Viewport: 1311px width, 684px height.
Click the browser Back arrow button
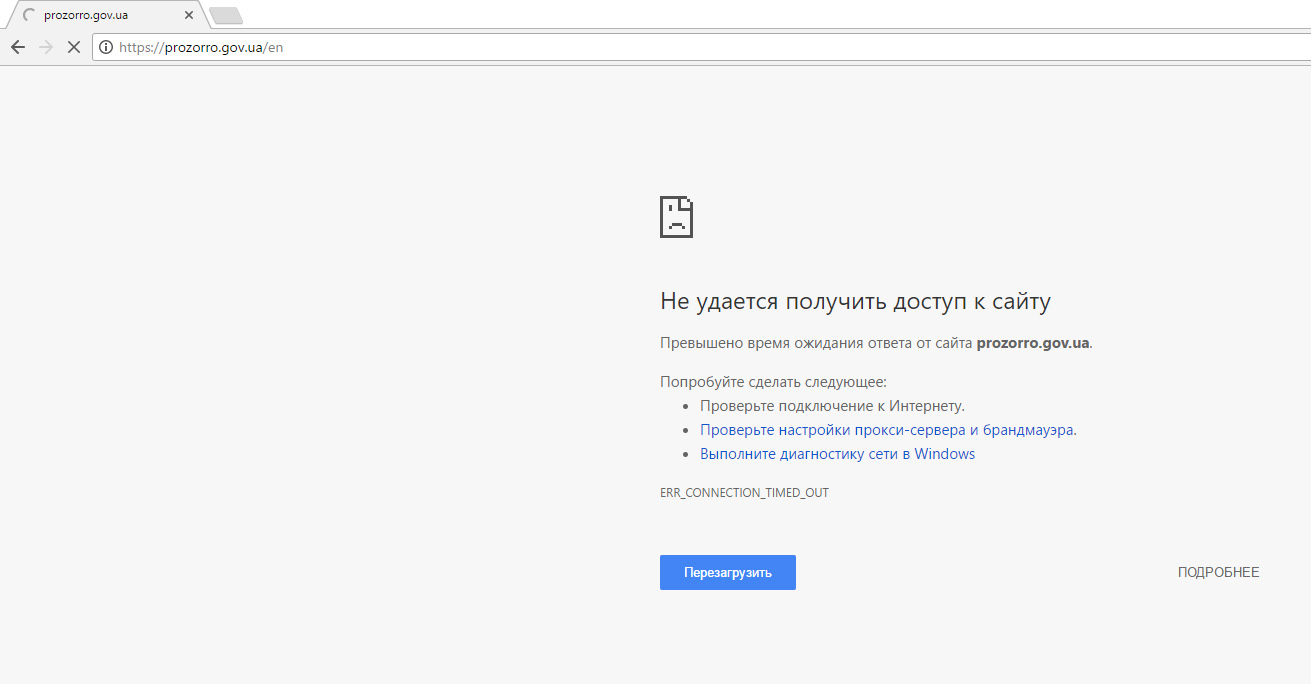click(x=17, y=47)
